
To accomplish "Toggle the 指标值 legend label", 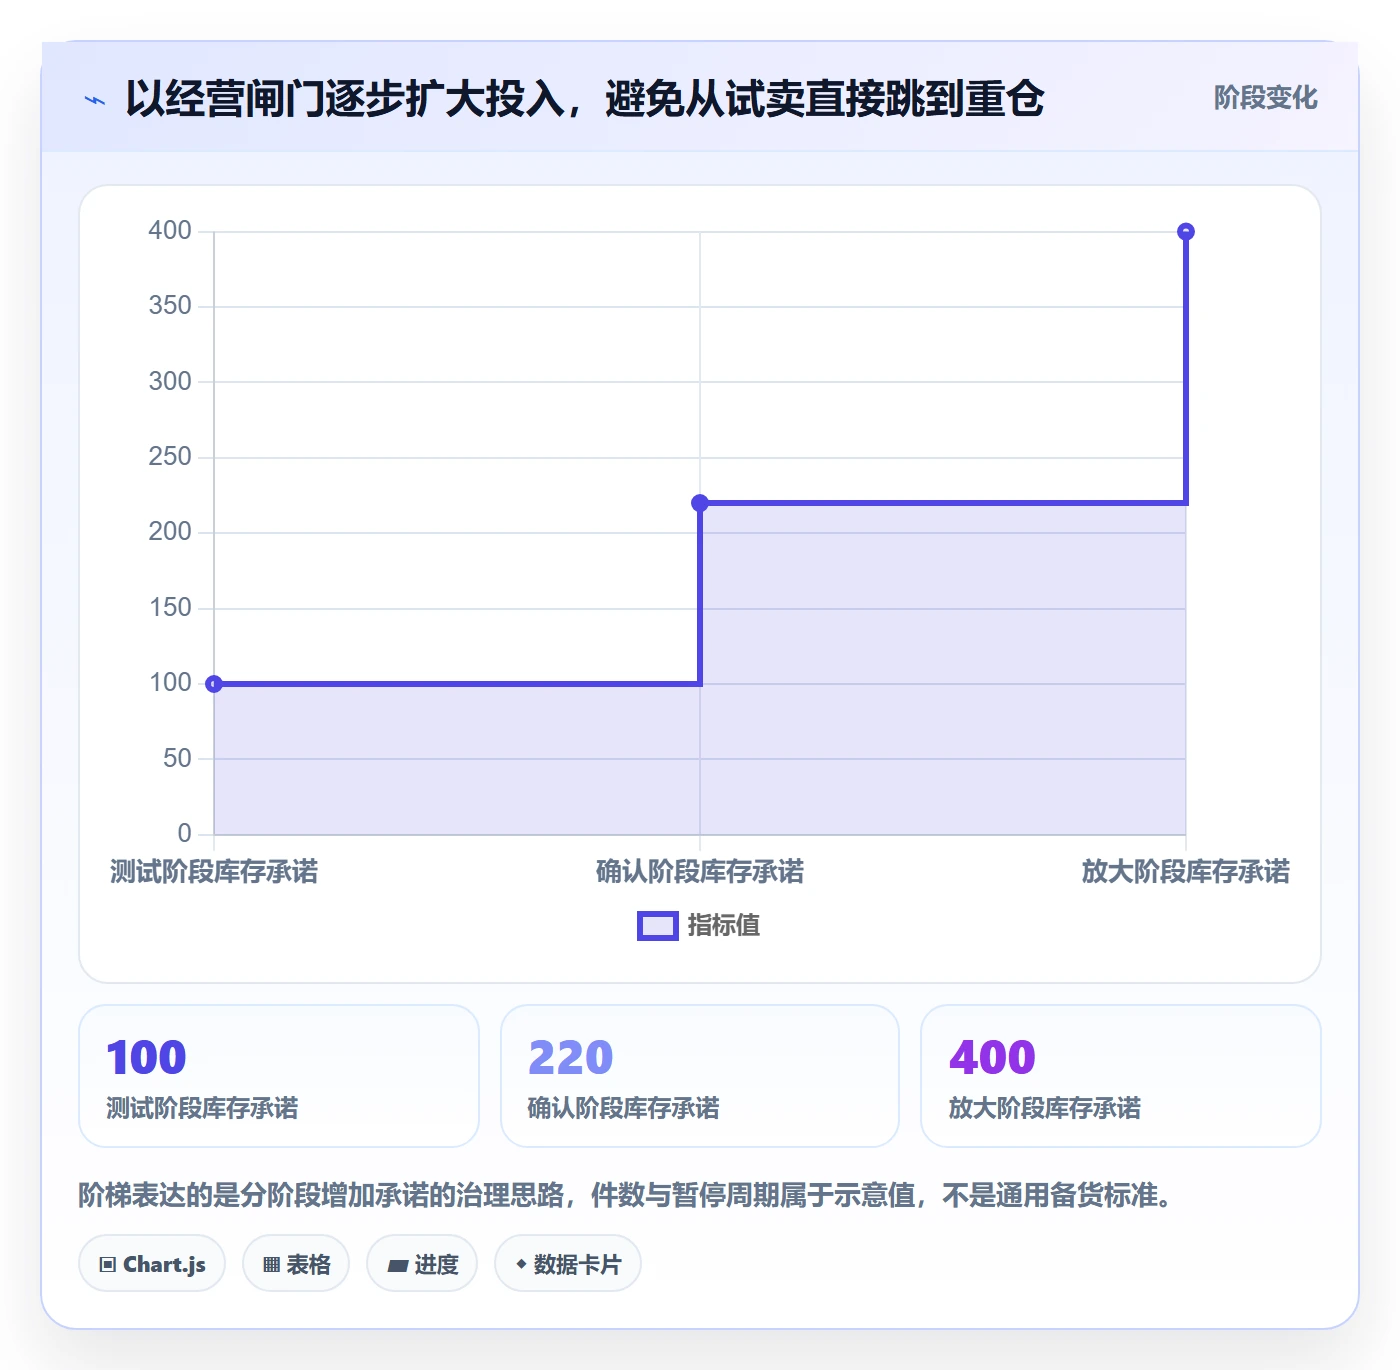I will [x=724, y=926].
